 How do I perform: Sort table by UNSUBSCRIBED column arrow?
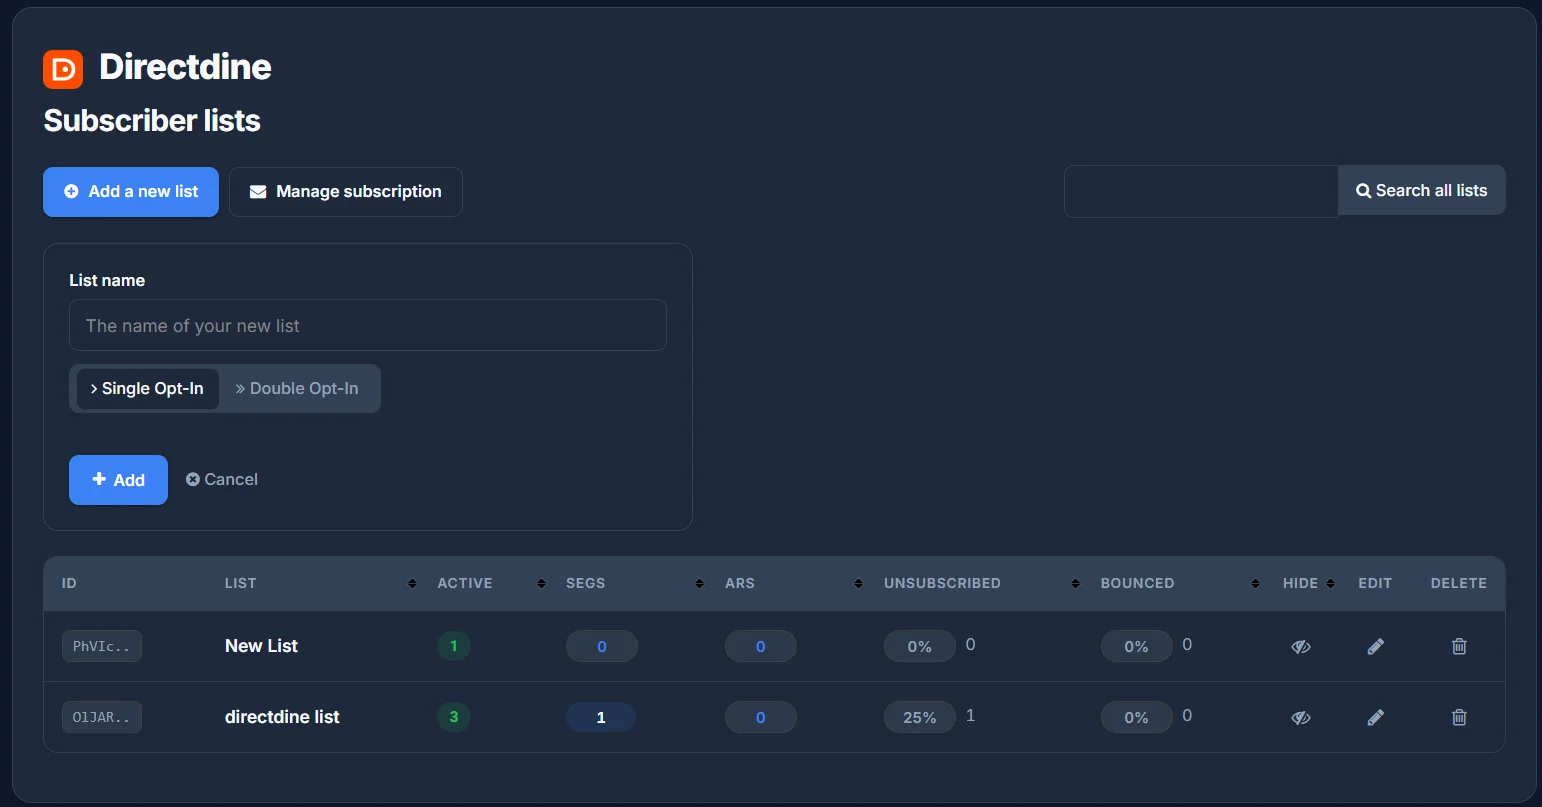1075,583
